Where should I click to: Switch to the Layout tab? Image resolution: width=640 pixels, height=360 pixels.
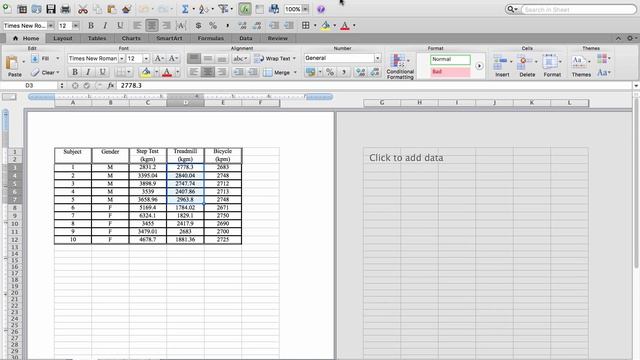(x=62, y=38)
